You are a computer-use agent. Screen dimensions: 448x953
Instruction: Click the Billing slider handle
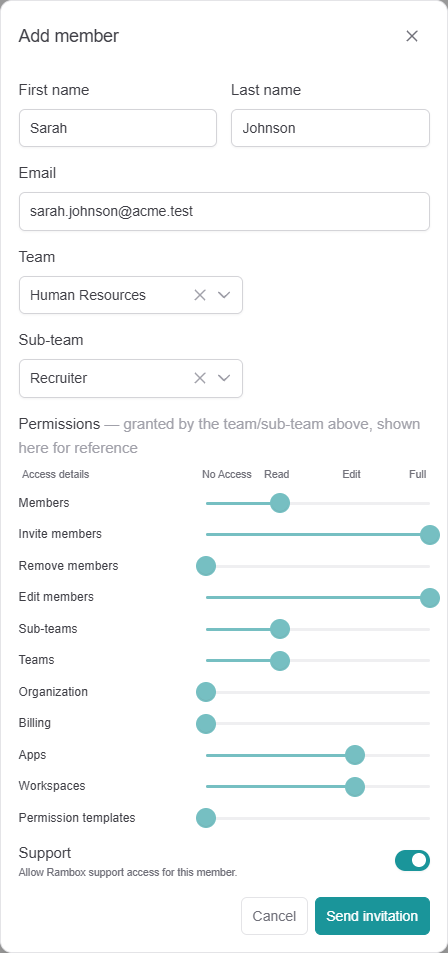206,723
